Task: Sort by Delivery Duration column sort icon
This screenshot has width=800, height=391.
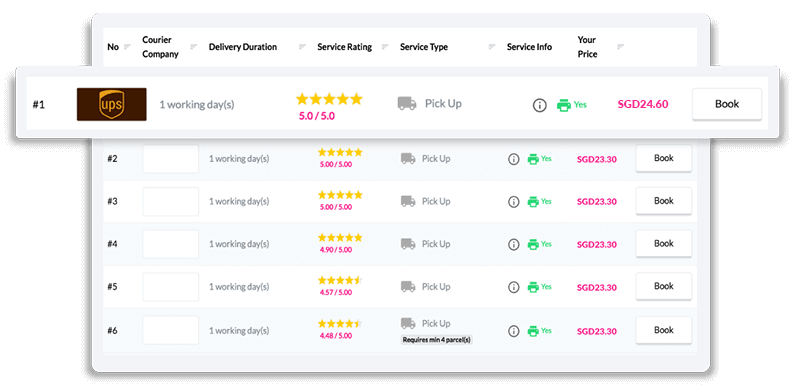Action: coord(303,47)
